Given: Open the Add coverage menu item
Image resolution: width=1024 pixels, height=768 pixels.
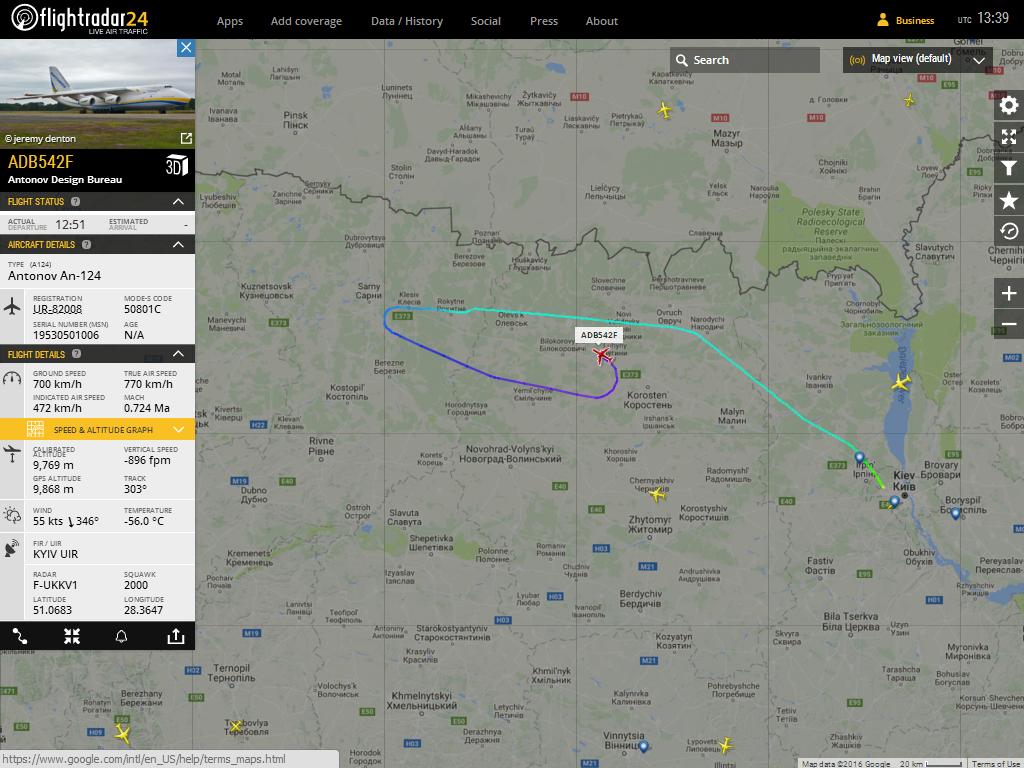Looking at the screenshot, I should point(306,21).
